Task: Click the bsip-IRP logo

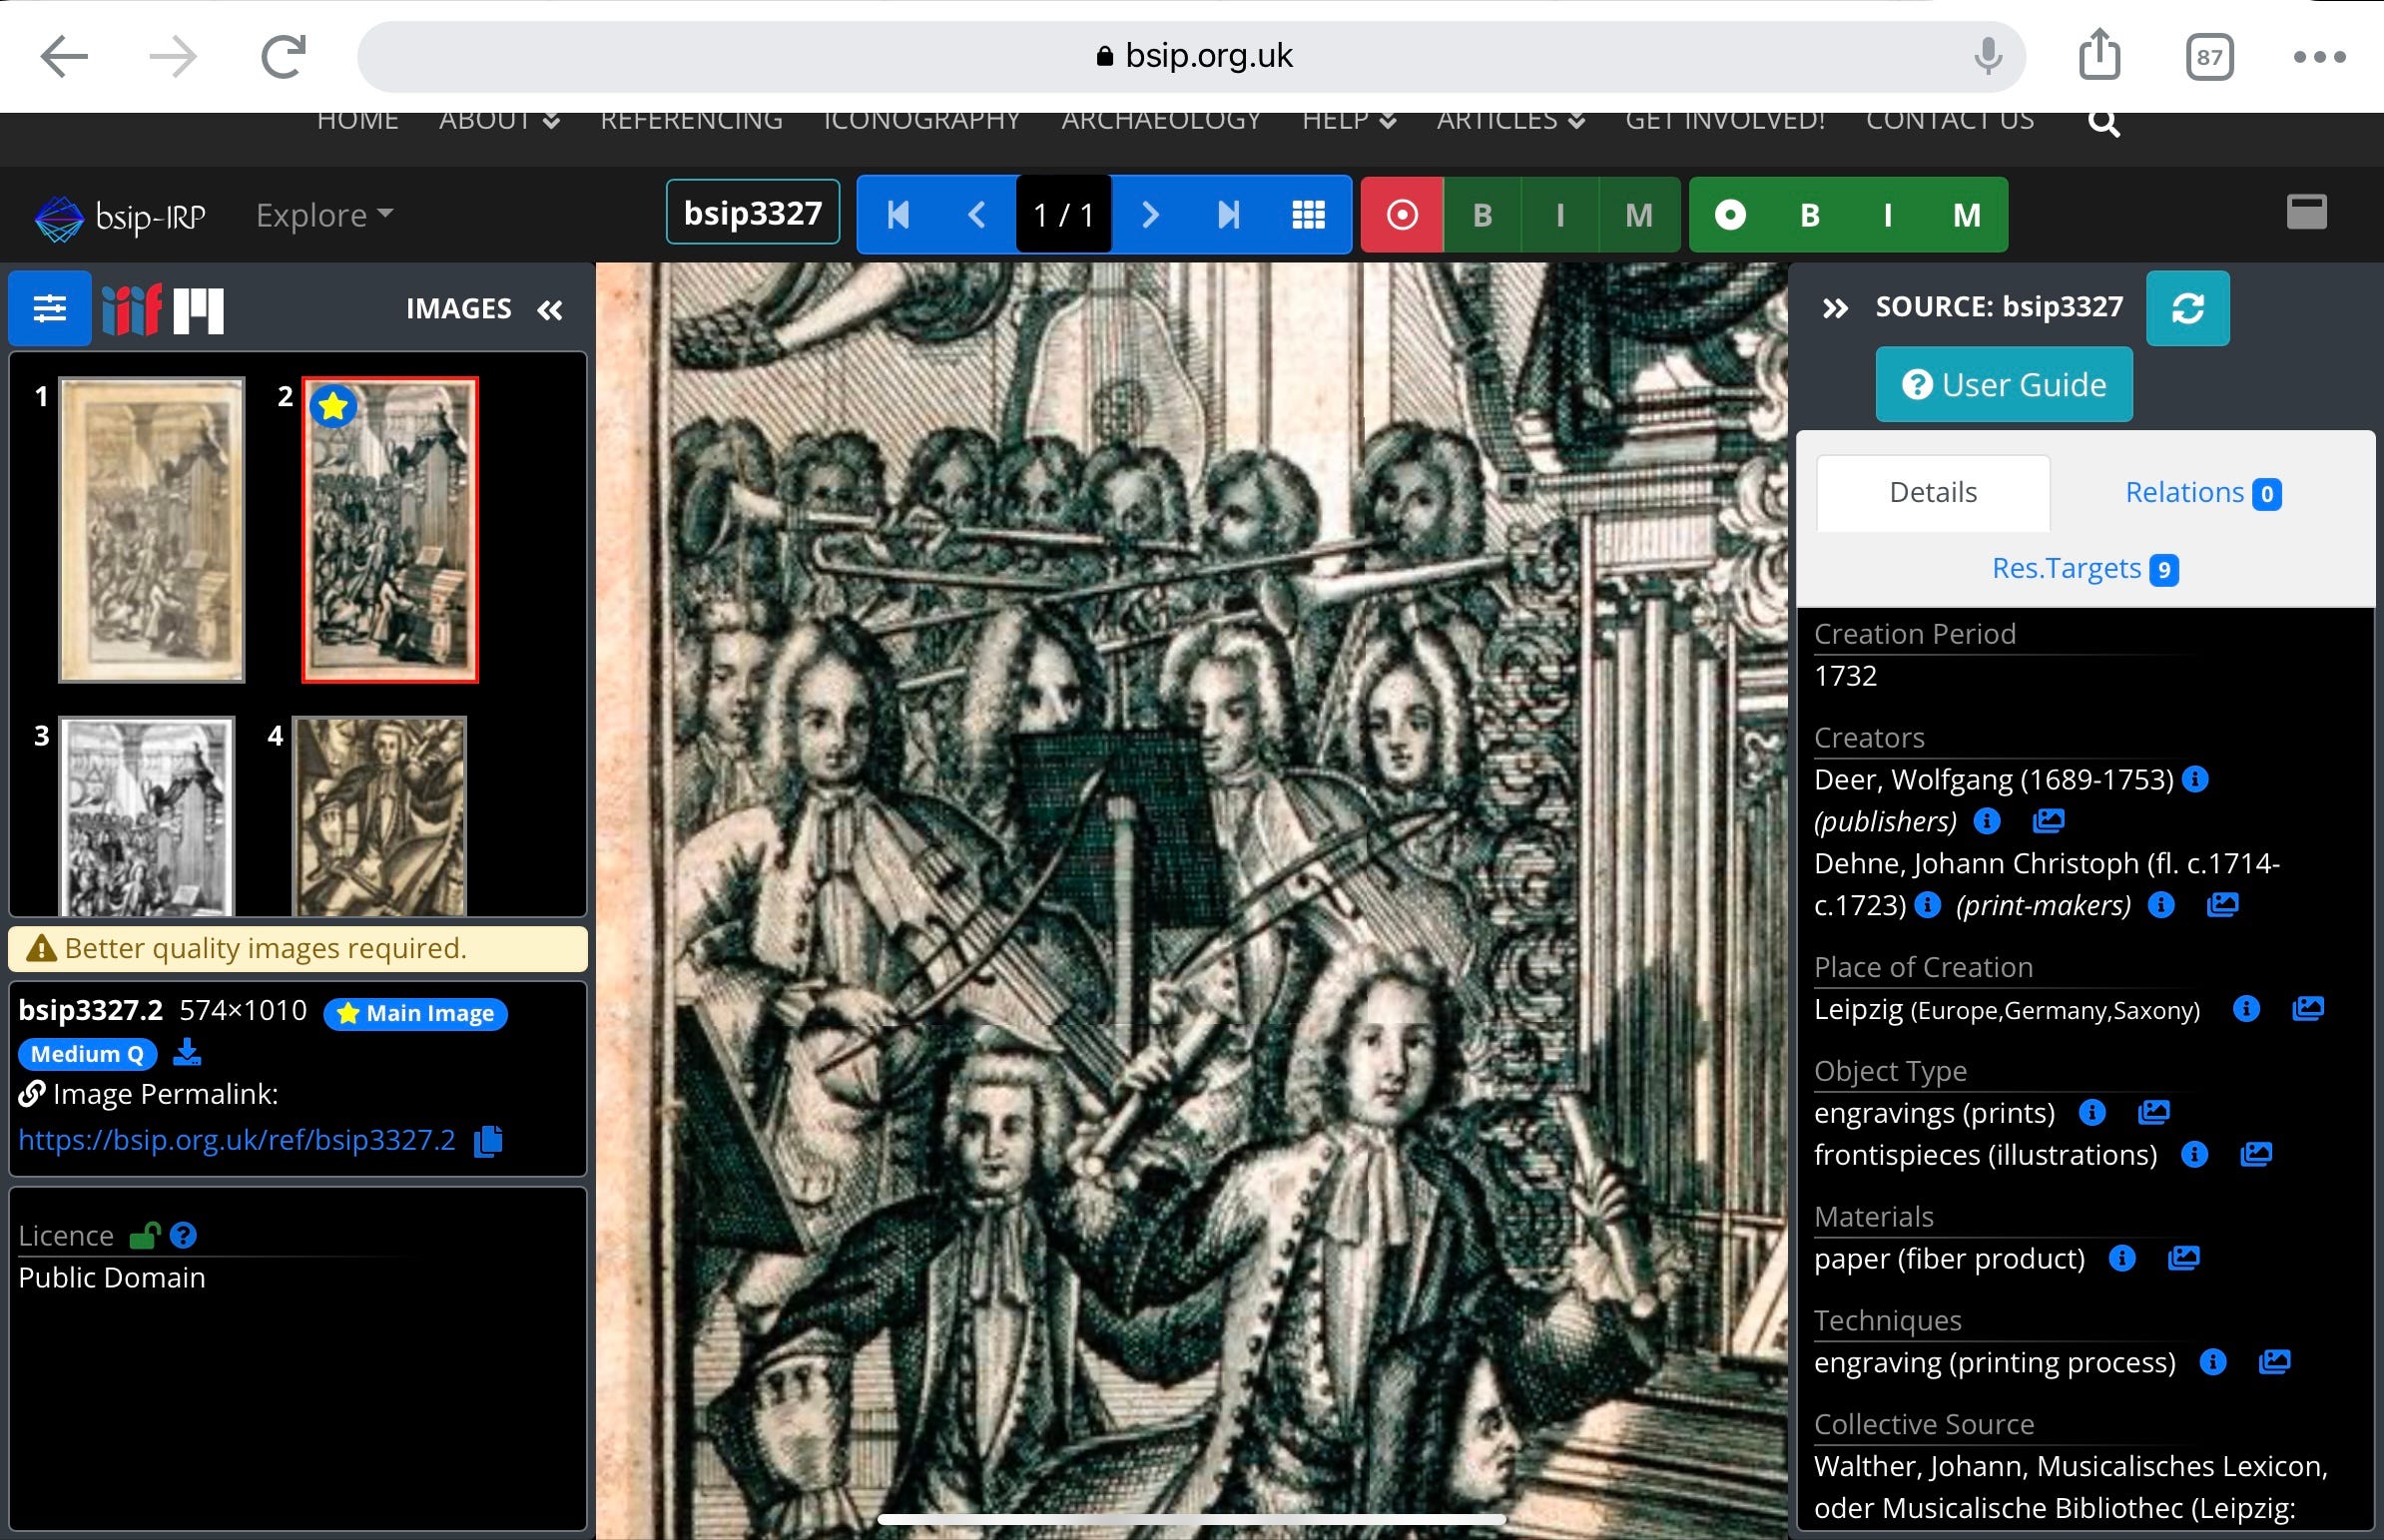Action: point(120,216)
